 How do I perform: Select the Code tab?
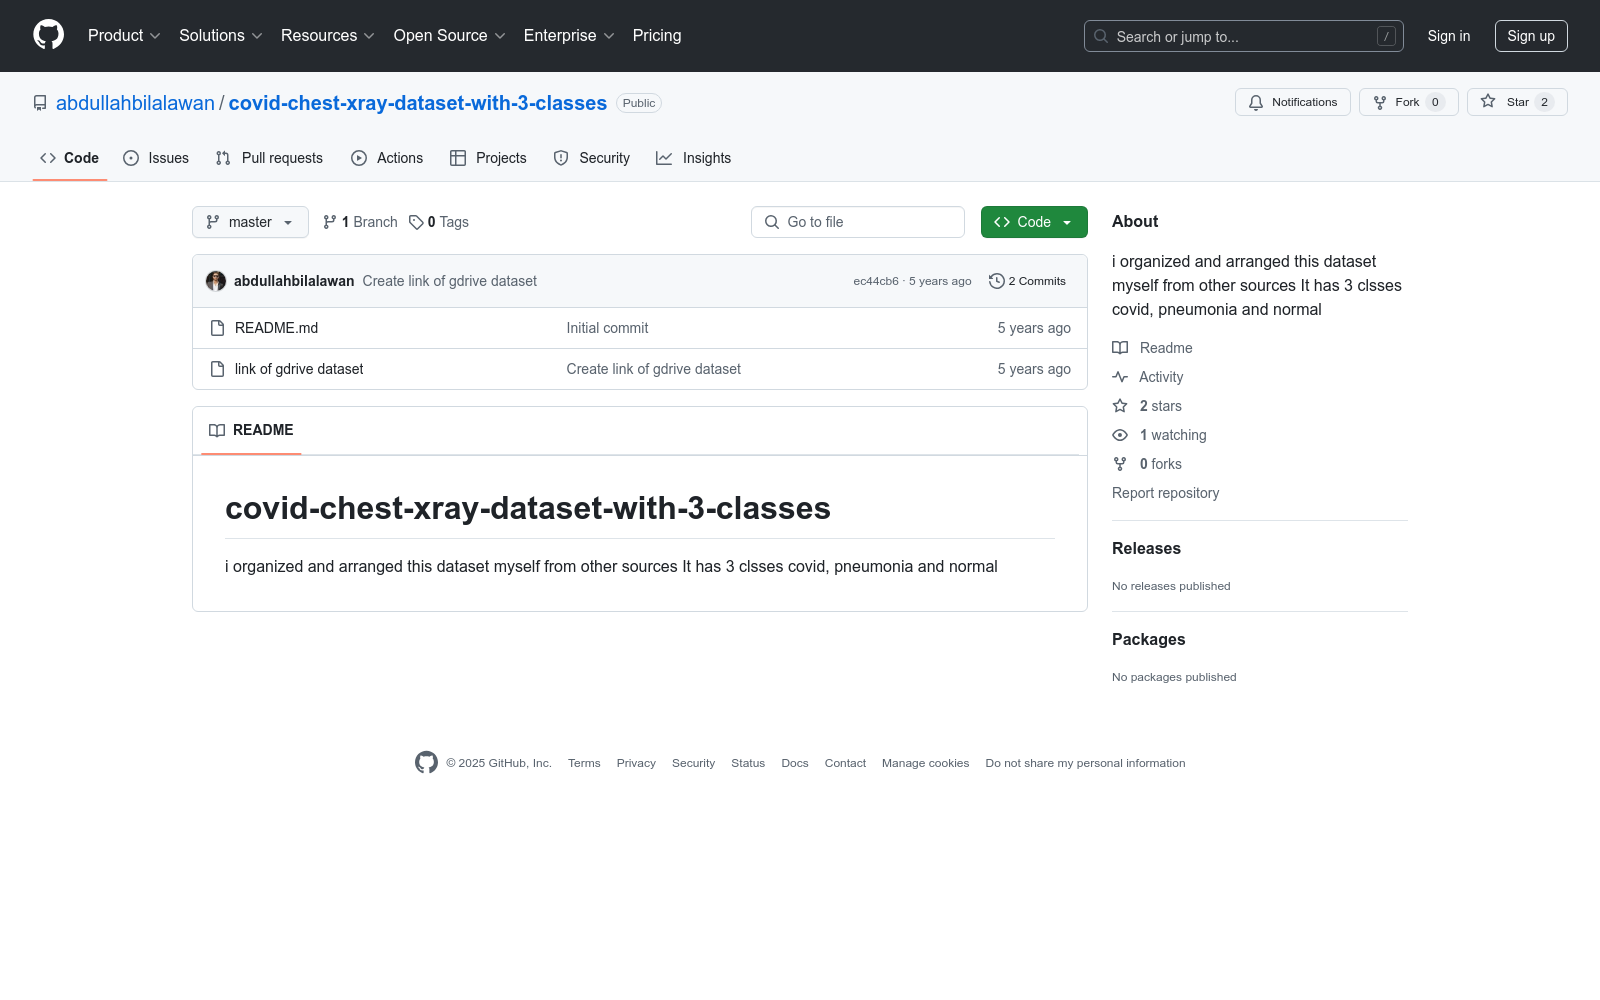click(x=70, y=158)
